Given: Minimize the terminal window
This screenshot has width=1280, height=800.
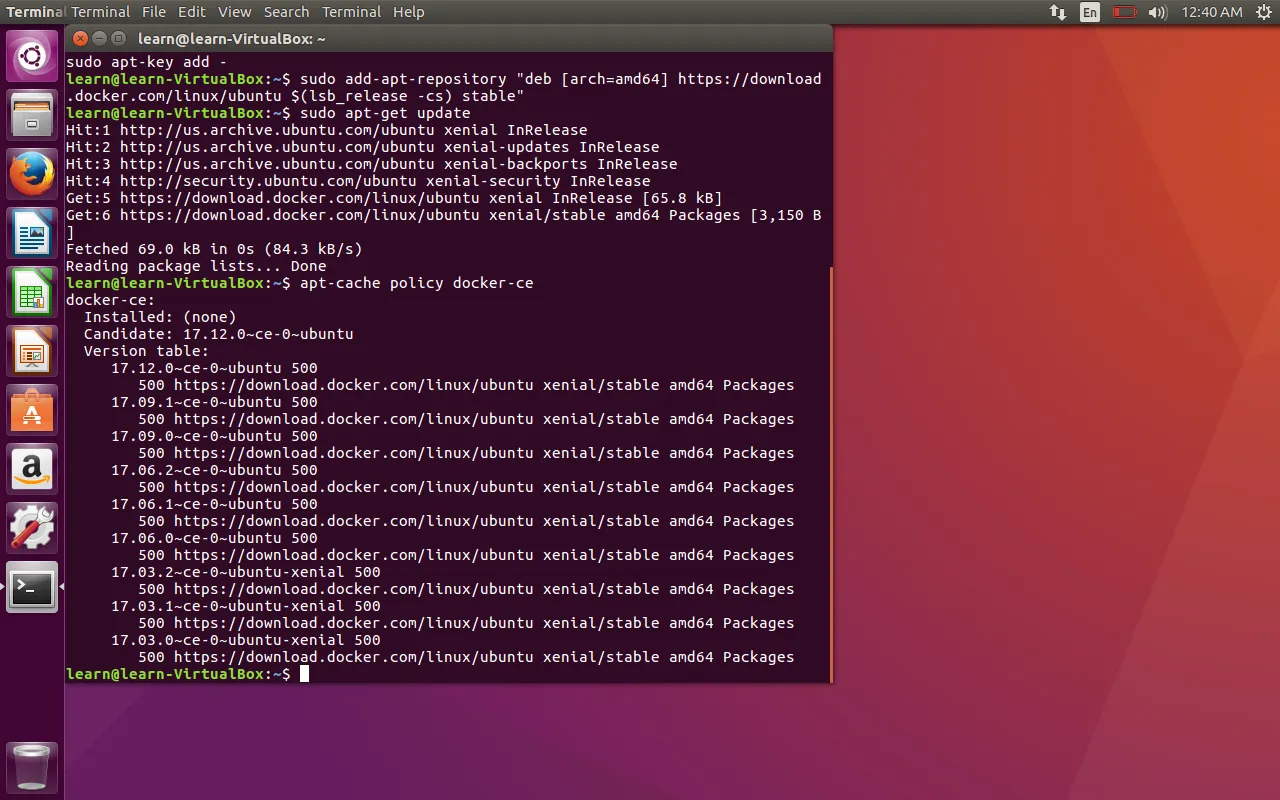Looking at the screenshot, I should 99,39.
